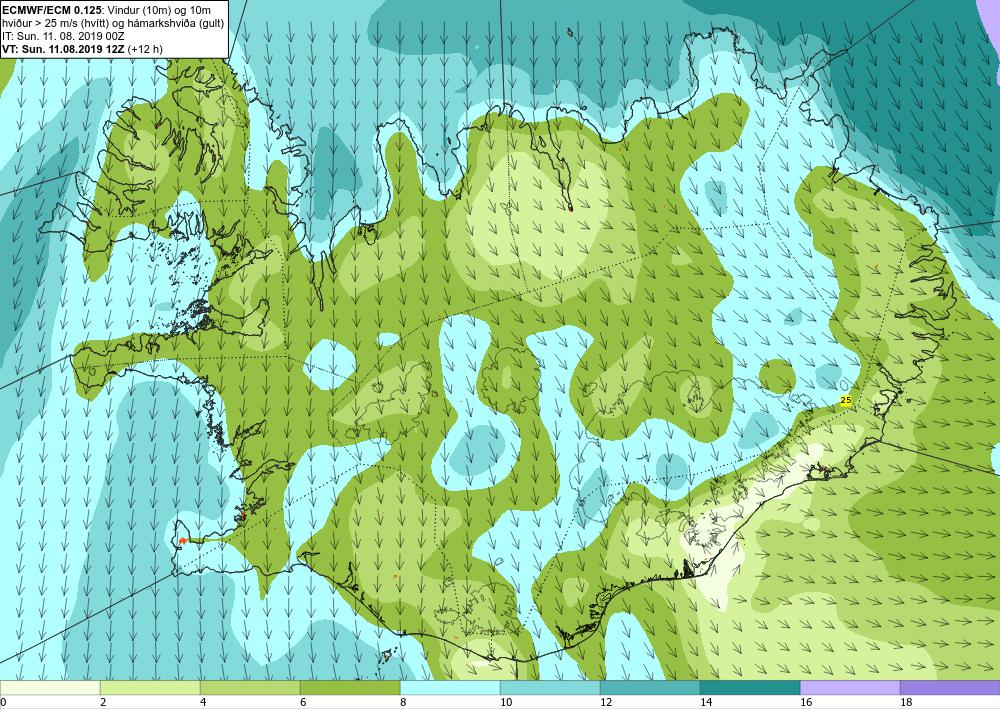Select the pale cream 0–2 legend swatch
Image resolution: width=1000 pixels, height=709 pixels.
click(x=50, y=687)
